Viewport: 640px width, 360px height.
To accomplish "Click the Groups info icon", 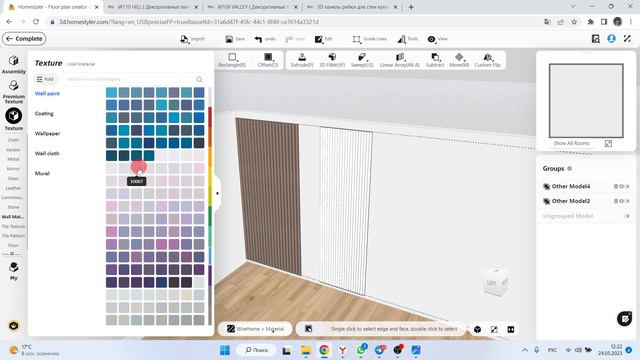I will coord(569,169).
